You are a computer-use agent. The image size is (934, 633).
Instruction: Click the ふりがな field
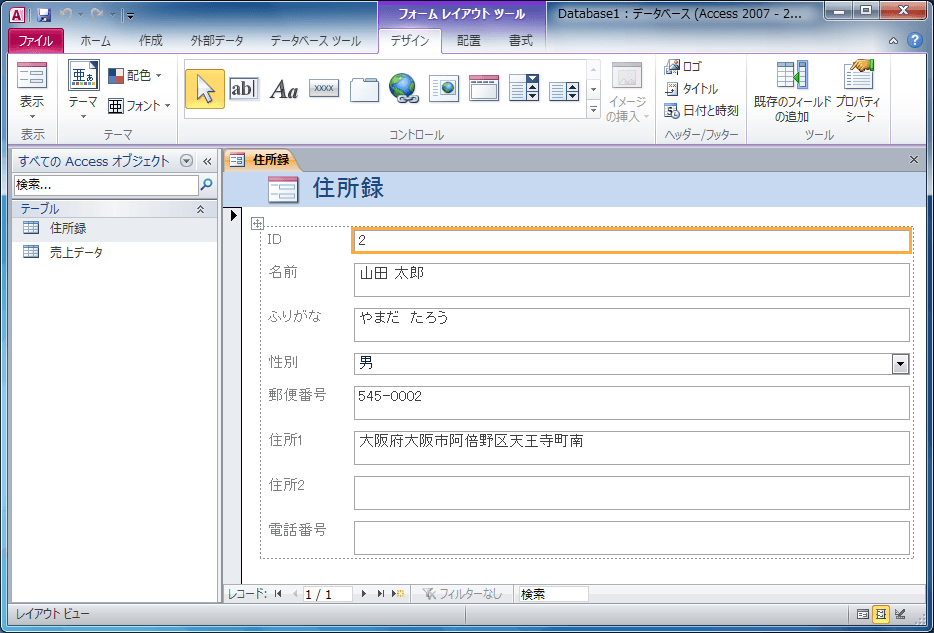[x=631, y=325]
